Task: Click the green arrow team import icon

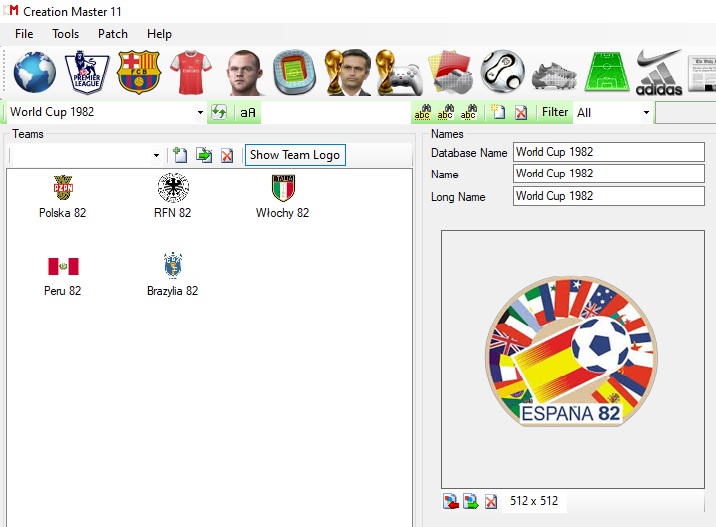Action: coord(204,155)
